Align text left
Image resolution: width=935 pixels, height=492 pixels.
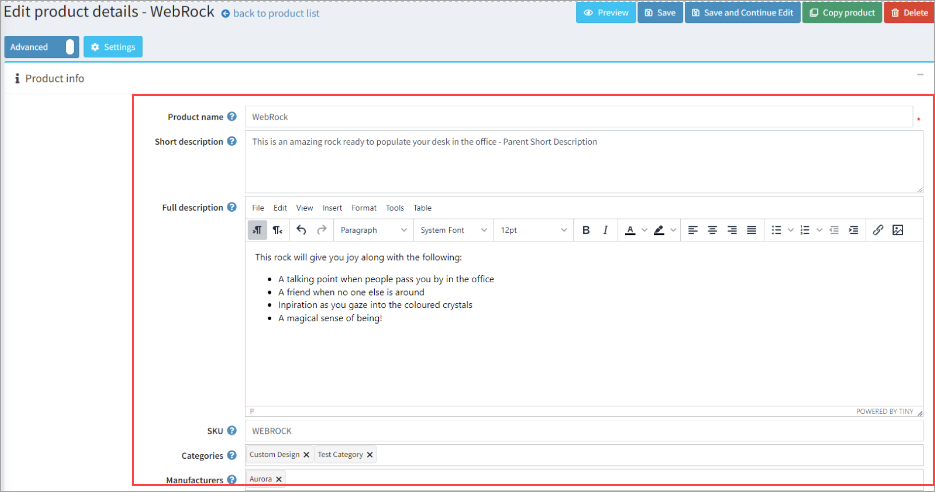tap(692, 230)
